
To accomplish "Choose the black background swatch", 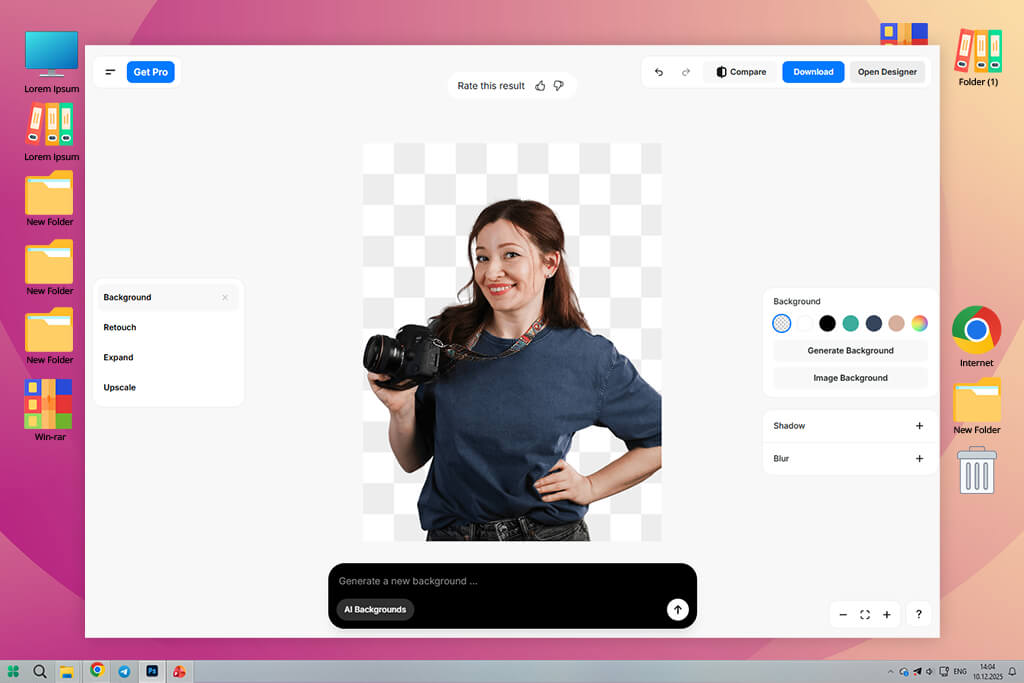I will 827,323.
